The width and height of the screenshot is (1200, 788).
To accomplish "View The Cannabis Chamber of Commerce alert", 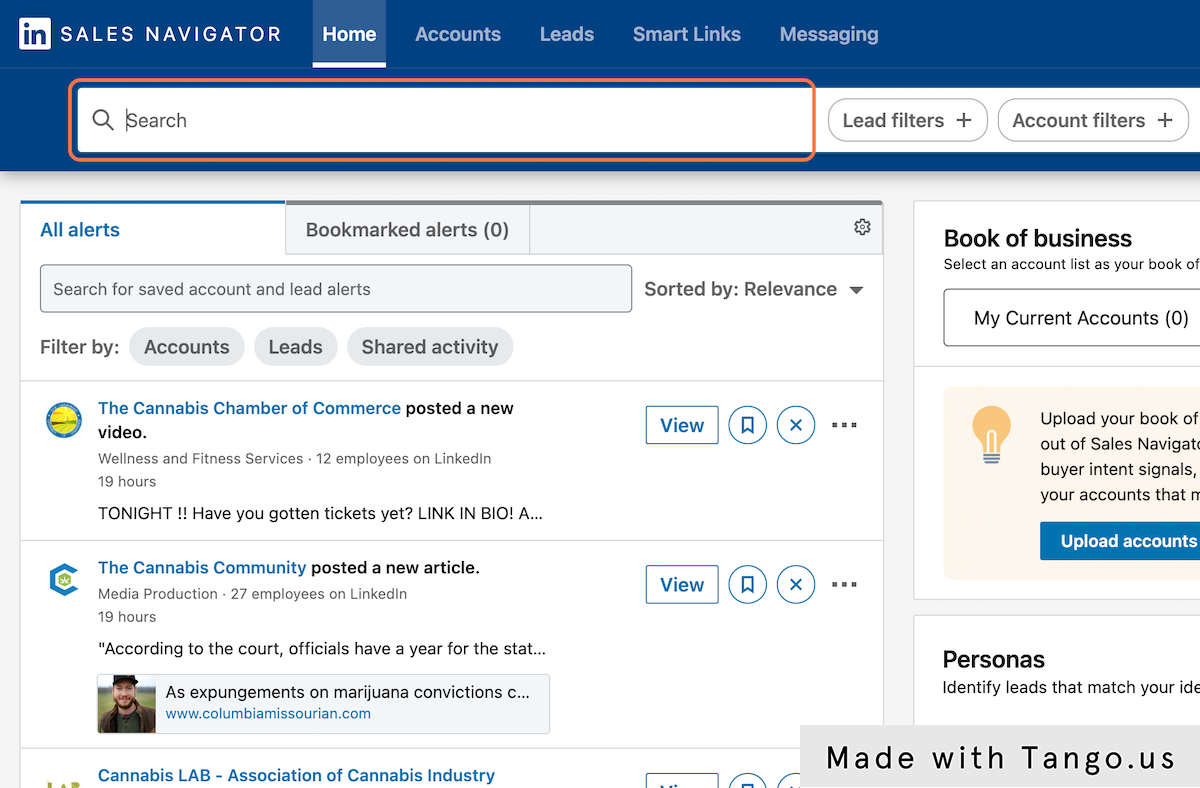I will click(x=682, y=425).
